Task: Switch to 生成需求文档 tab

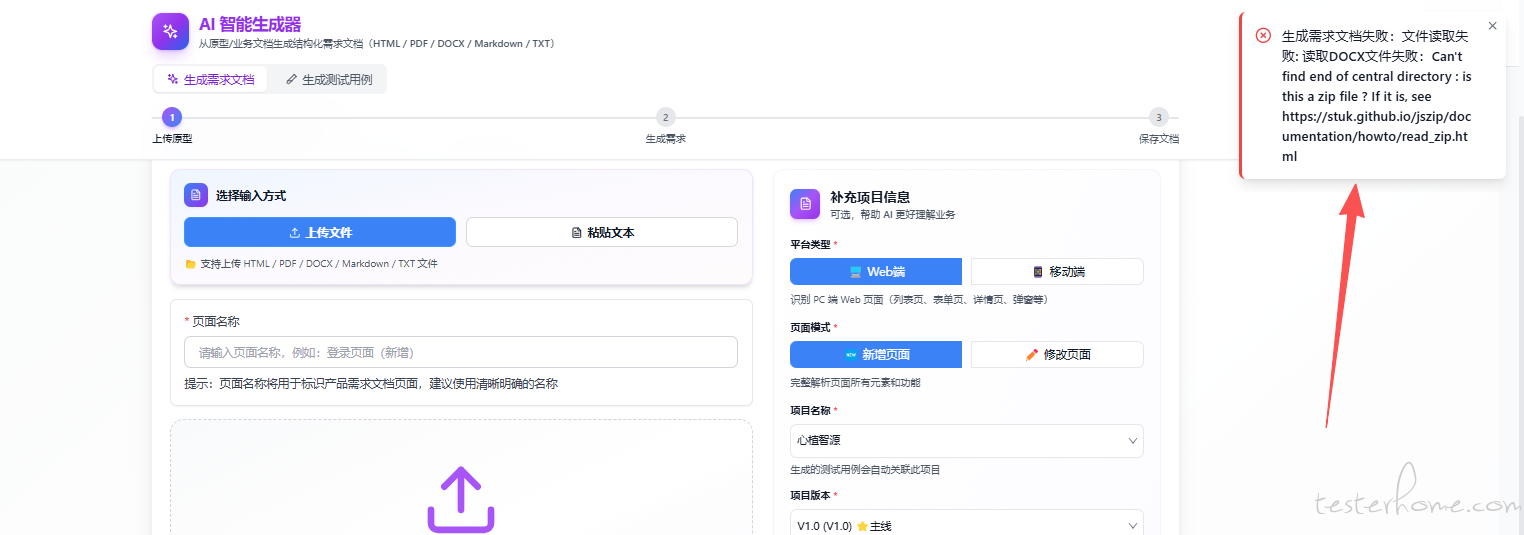Action: click(211, 80)
